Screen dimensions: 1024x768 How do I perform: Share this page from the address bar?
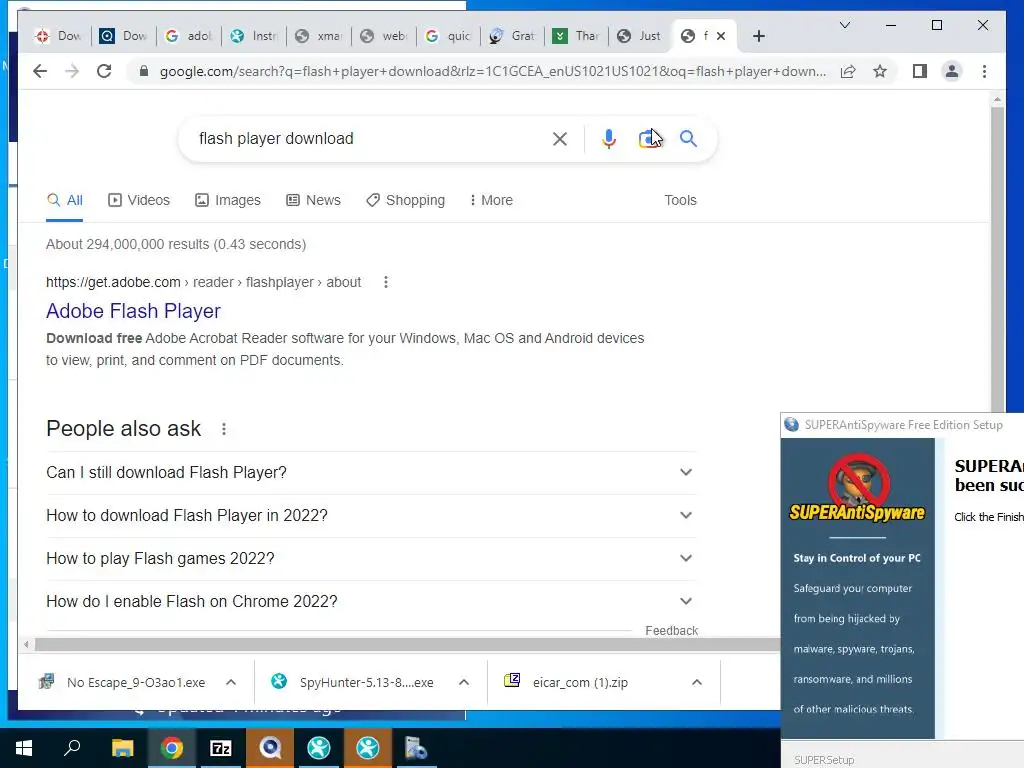point(848,71)
